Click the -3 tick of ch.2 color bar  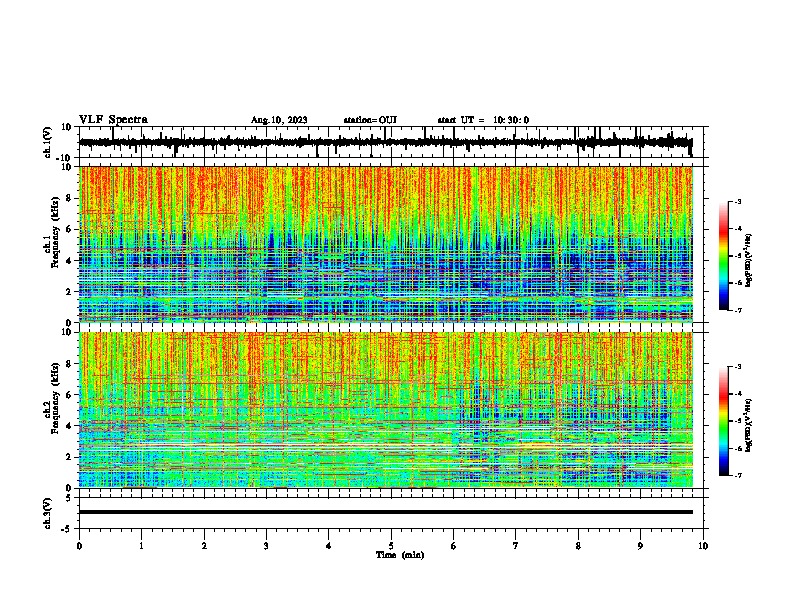click(x=737, y=367)
